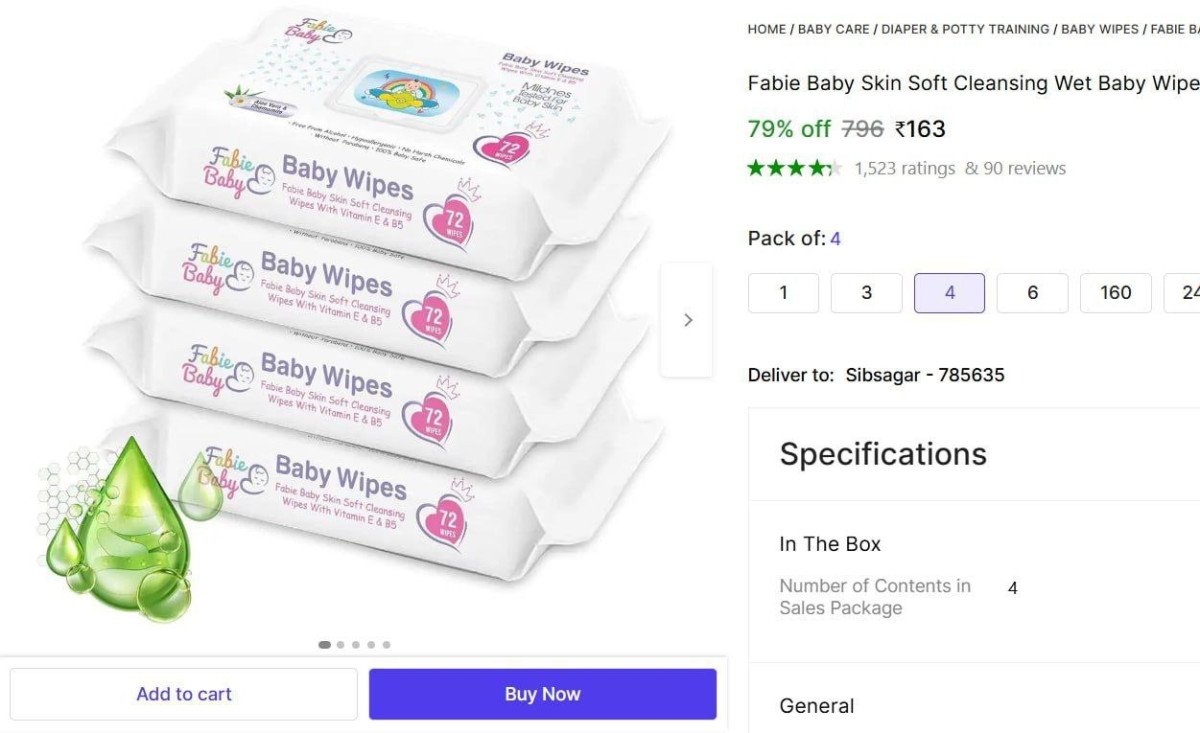Click the next image arrow chevron
Viewport: 1200px width, 733px height.
coord(687,320)
